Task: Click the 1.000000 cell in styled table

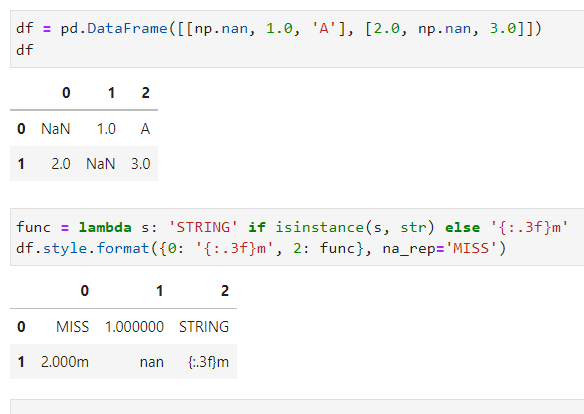Action: point(134,327)
